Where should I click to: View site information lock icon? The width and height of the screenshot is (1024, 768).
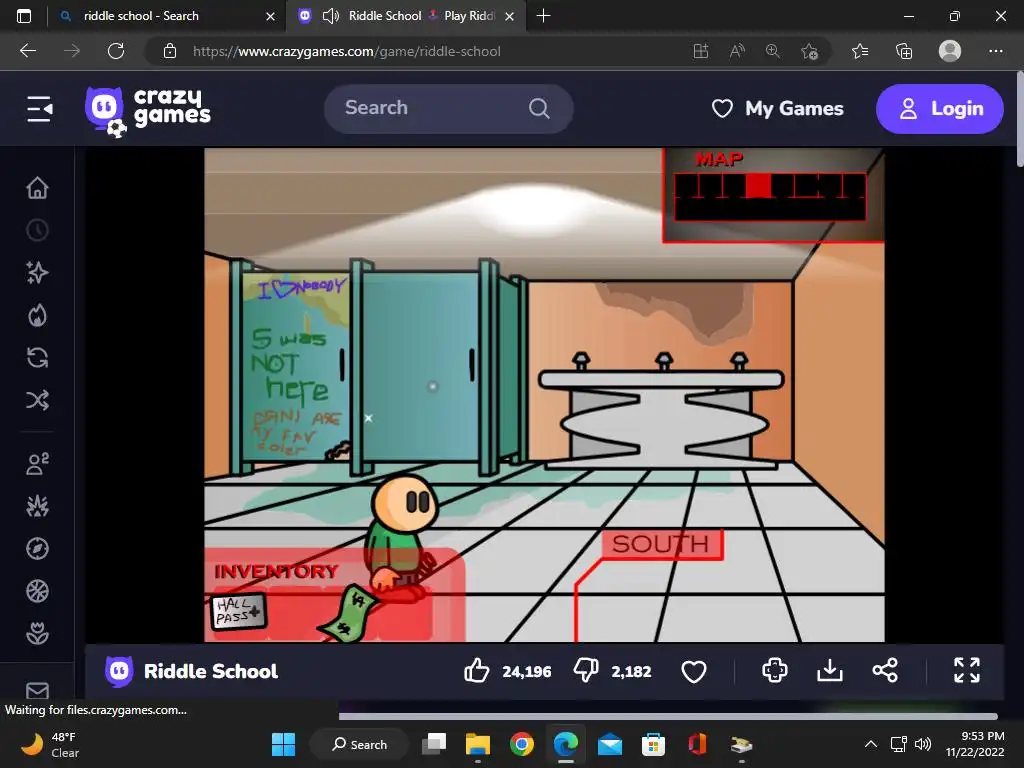click(x=170, y=51)
